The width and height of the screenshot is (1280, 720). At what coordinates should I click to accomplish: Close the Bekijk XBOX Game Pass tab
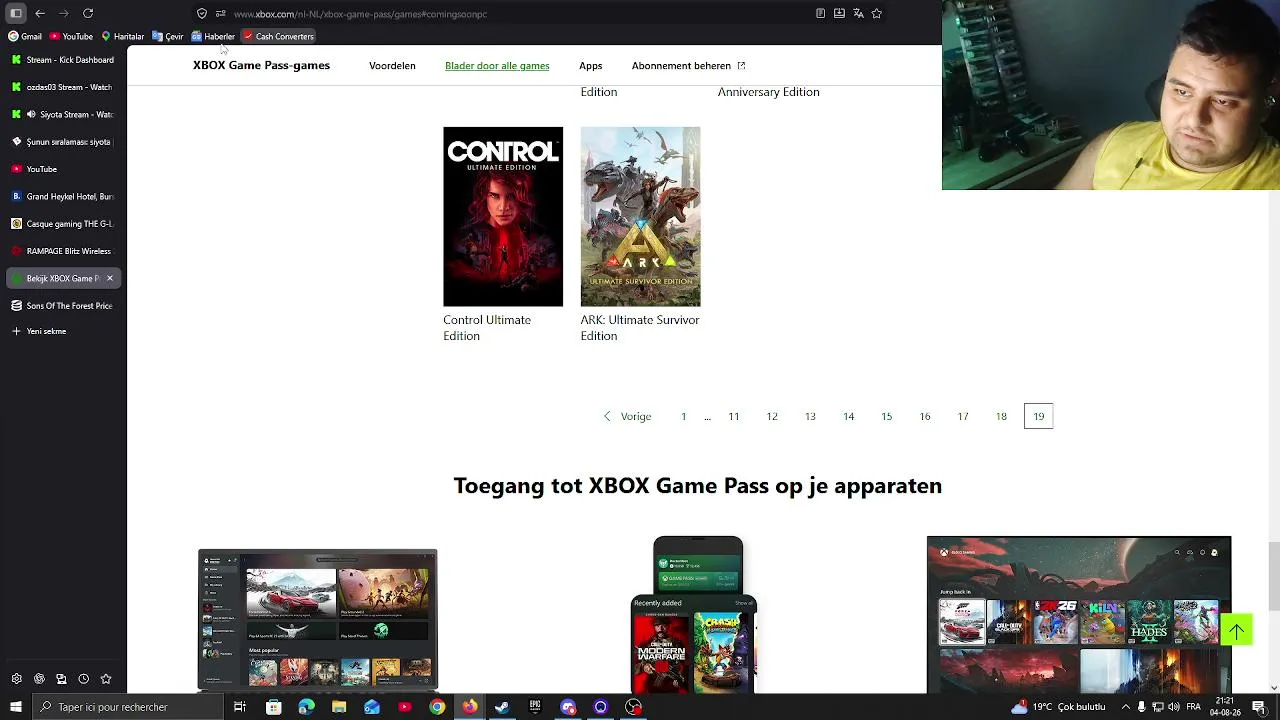pos(110,278)
